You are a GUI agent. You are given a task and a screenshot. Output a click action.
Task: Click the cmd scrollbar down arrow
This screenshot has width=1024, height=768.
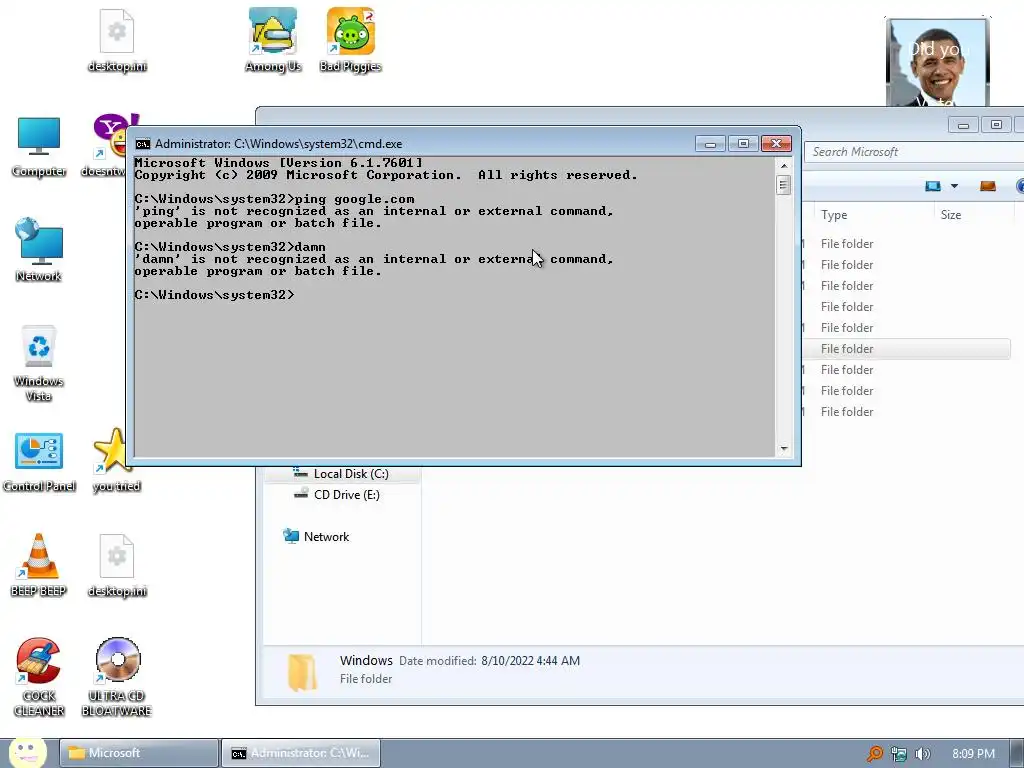coord(784,449)
